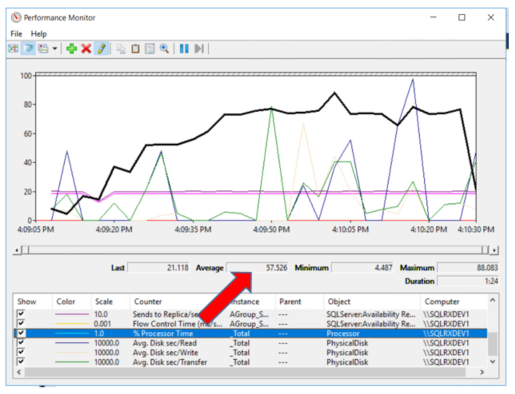Viewport: 515px width, 394px height.
Task: Select the Flow Control Time counter row
Action: tap(251, 324)
